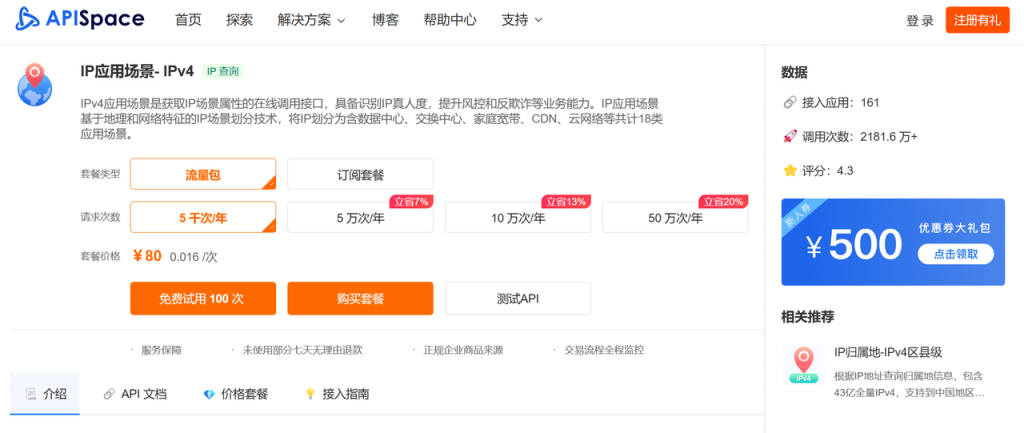Expand the 解决方案 dropdown menu
The image size is (1024, 433).
(311, 20)
